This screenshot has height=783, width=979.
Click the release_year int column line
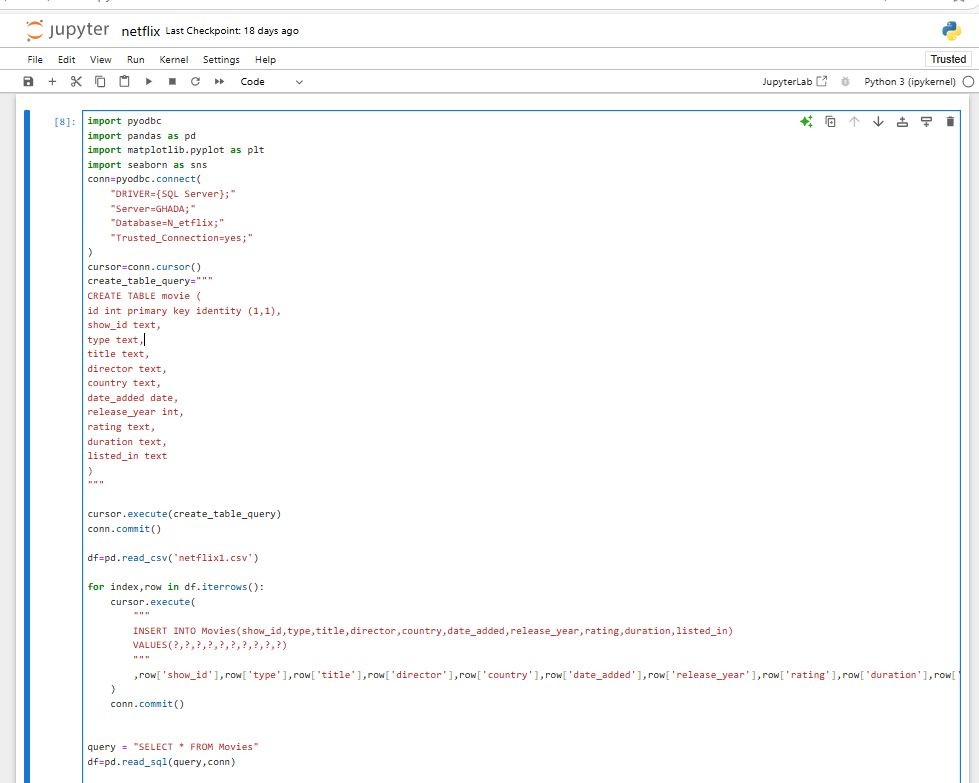135,412
